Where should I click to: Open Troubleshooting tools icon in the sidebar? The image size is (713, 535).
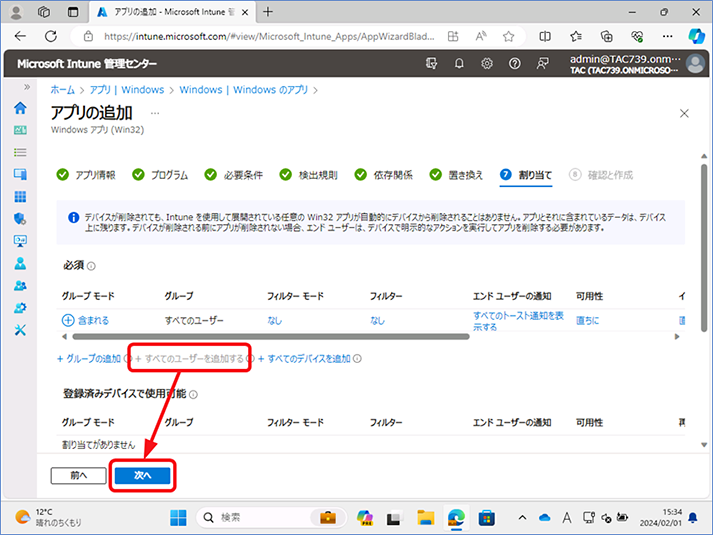coord(20,330)
